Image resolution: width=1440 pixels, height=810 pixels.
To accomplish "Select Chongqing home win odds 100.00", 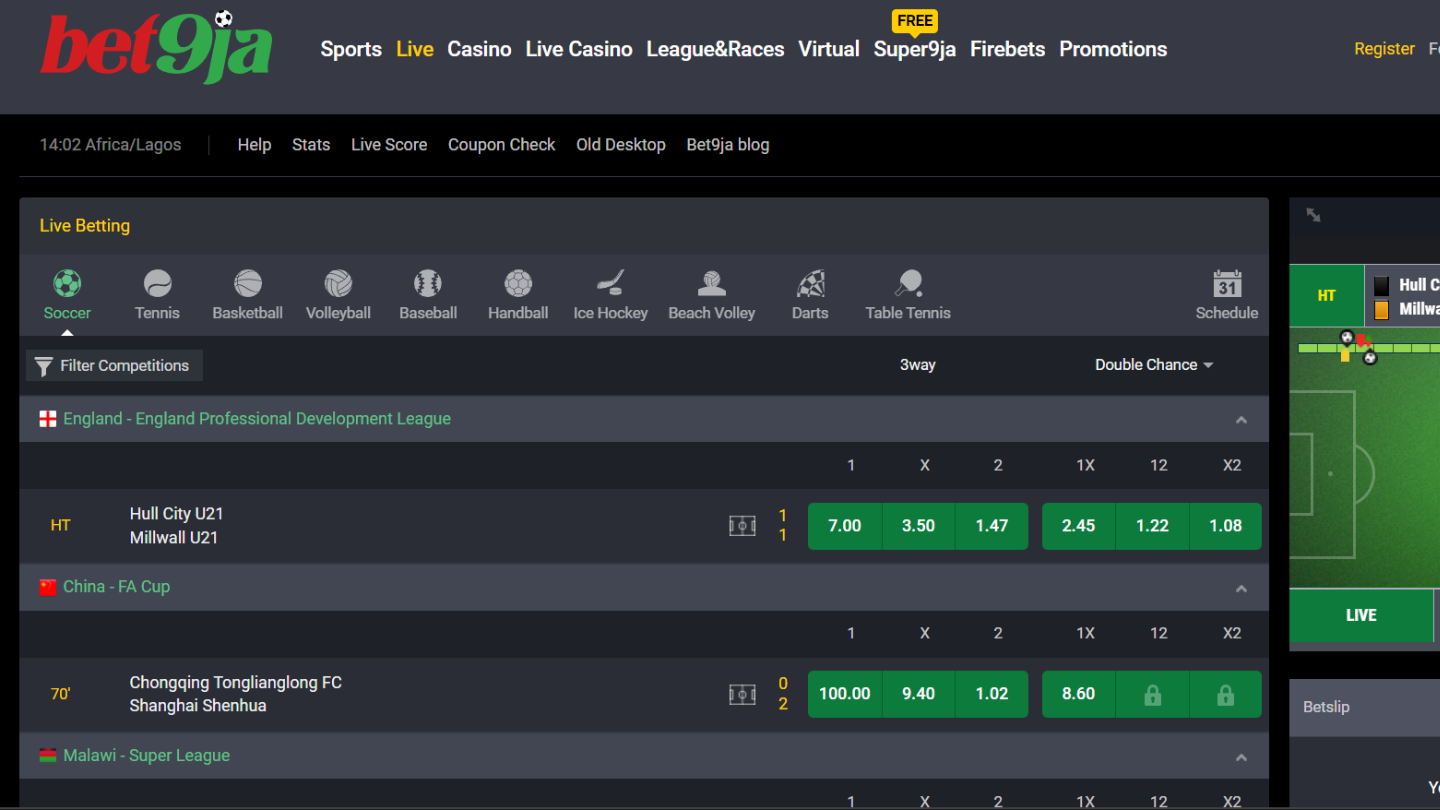I will point(845,694).
